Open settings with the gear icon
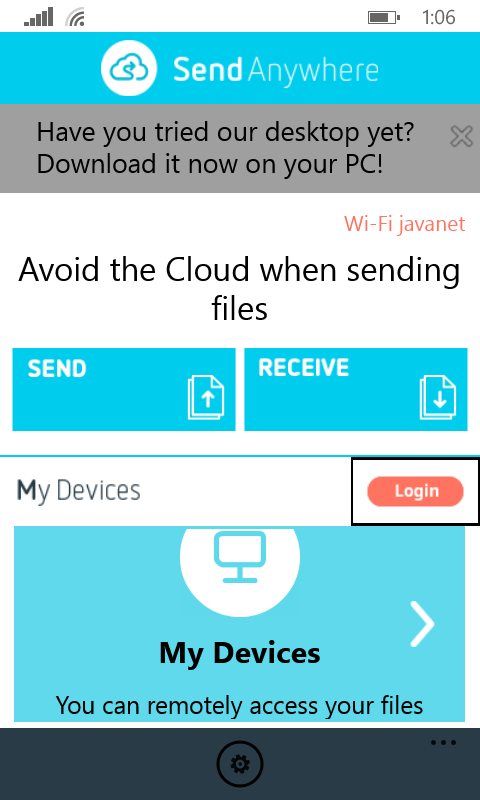This screenshot has width=480, height=800. [240, 764]
